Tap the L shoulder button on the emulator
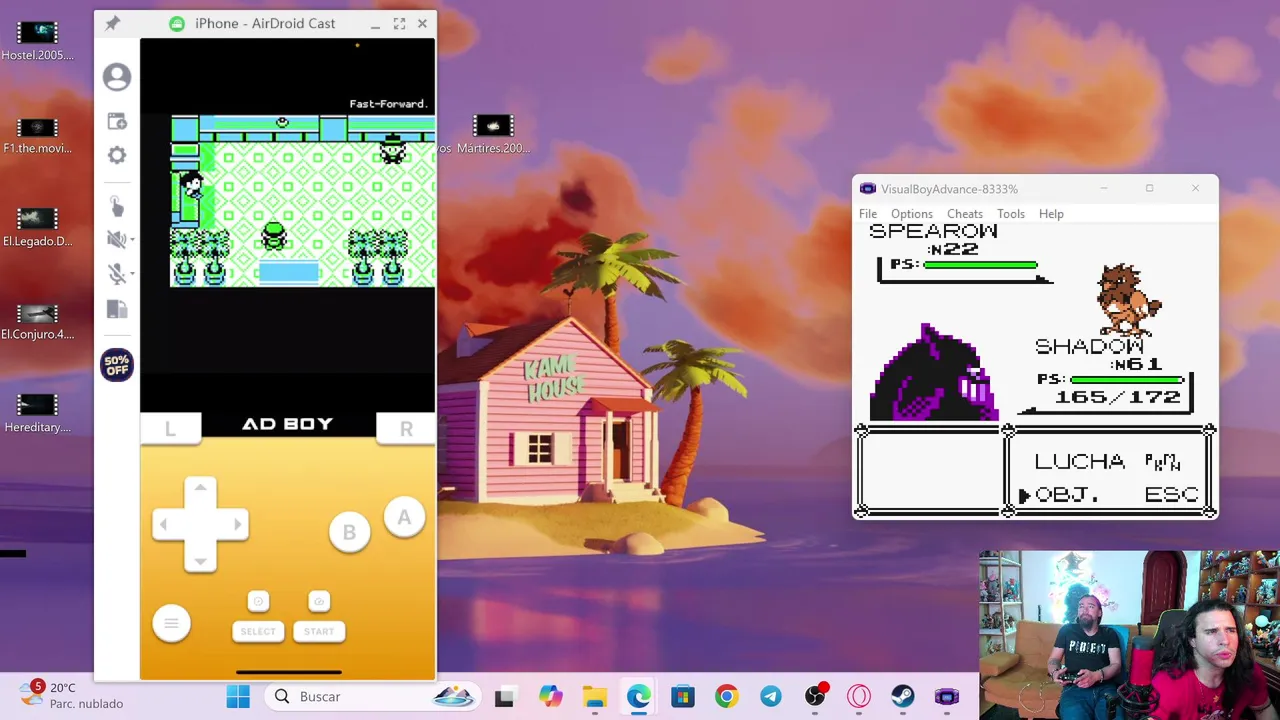 (170, 429)
